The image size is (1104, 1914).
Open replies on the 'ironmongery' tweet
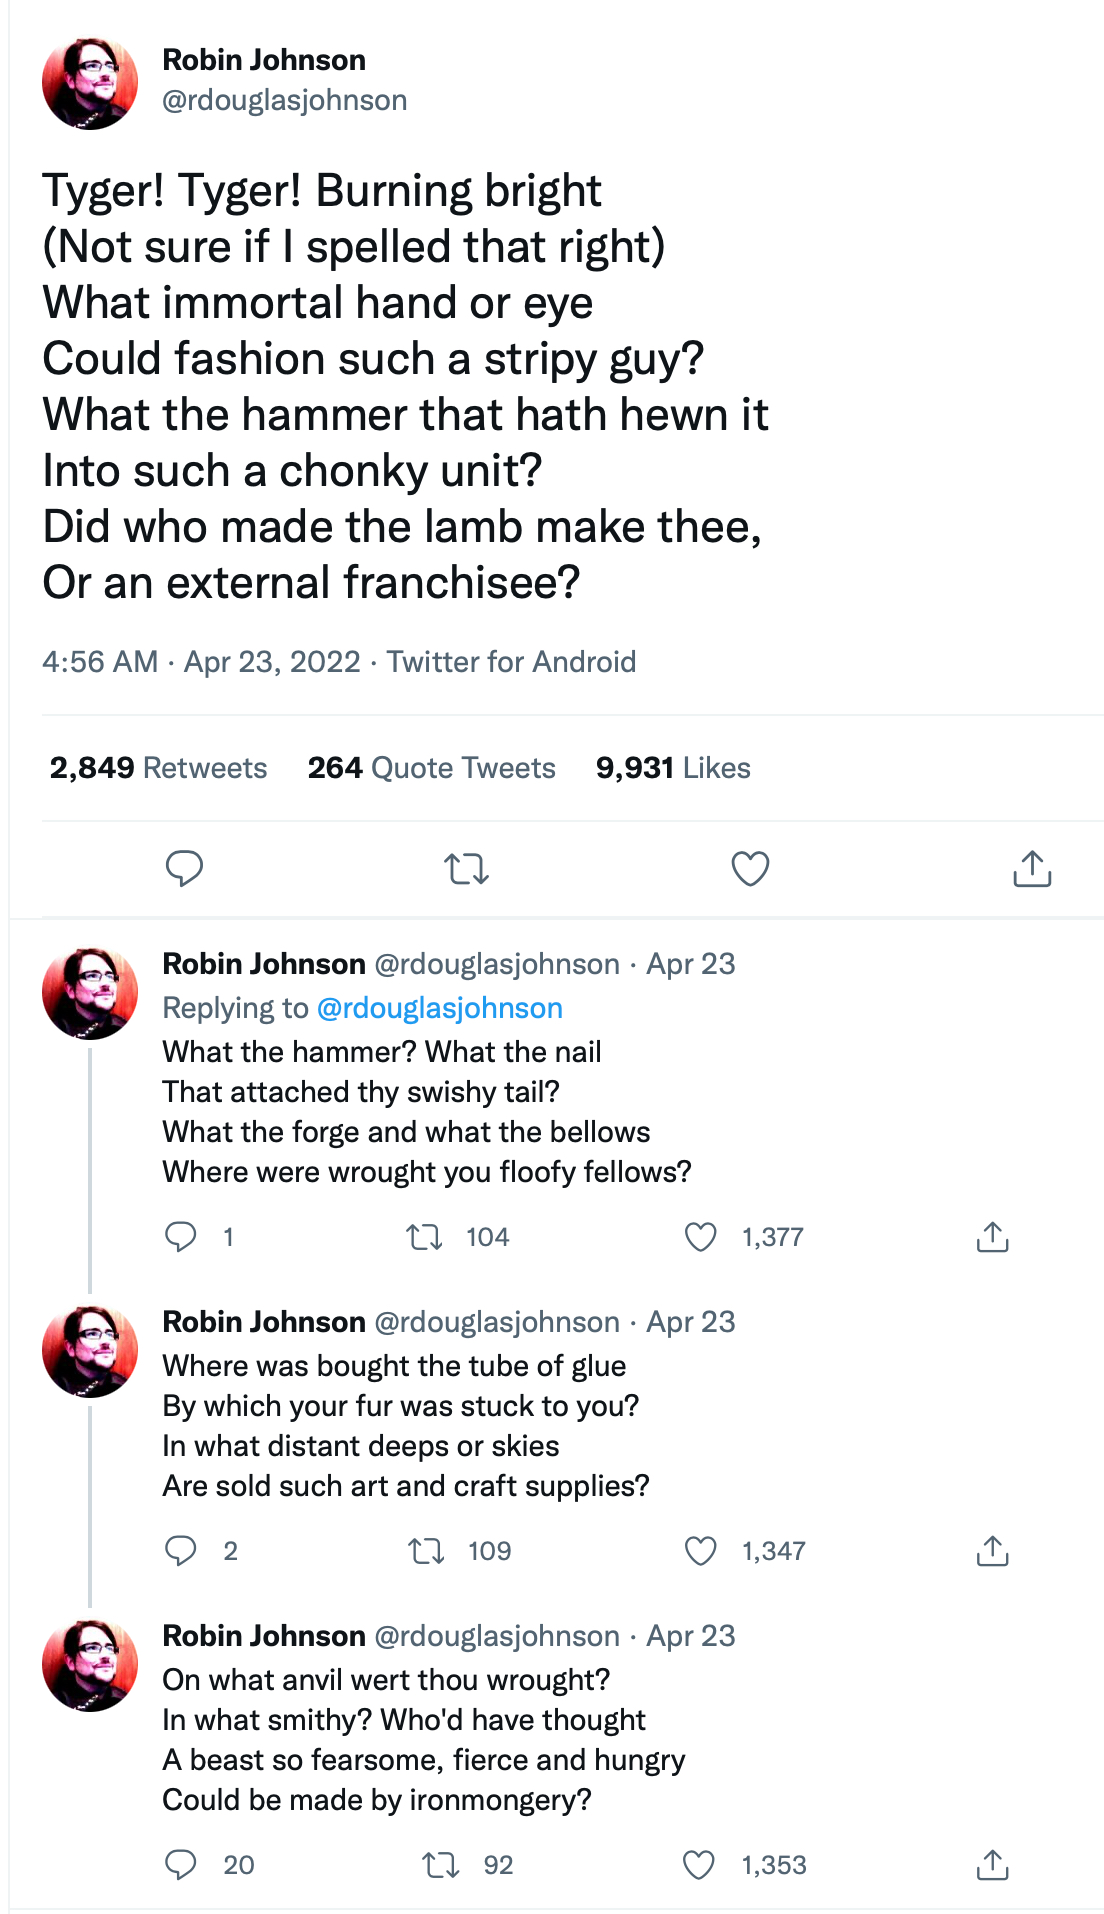[181, 1865]
